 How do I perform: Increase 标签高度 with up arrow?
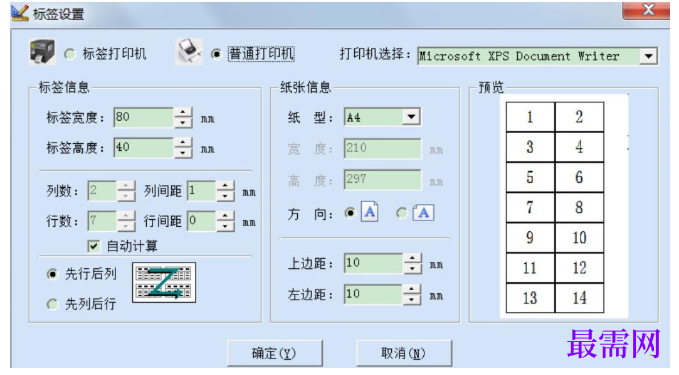click(x=183, y=142)
